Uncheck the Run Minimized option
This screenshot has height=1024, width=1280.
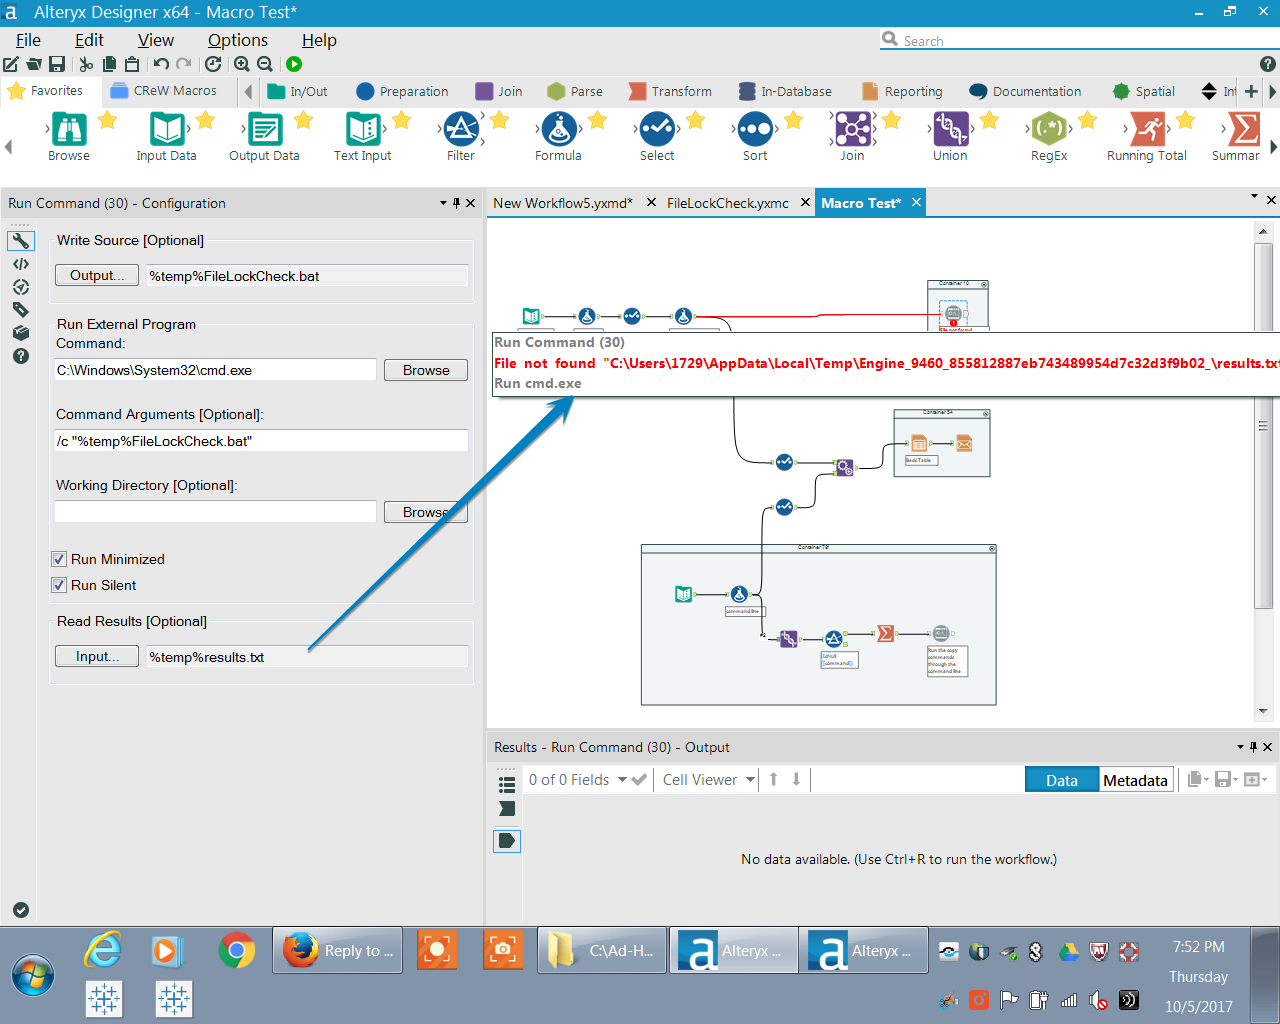pyautogui.click(x=58, y=559)
